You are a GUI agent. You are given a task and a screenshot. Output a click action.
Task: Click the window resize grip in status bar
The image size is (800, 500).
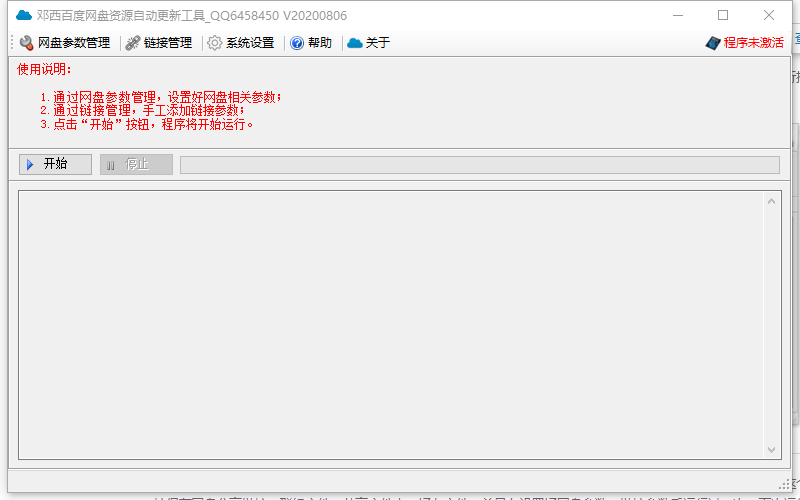[785, 484]
